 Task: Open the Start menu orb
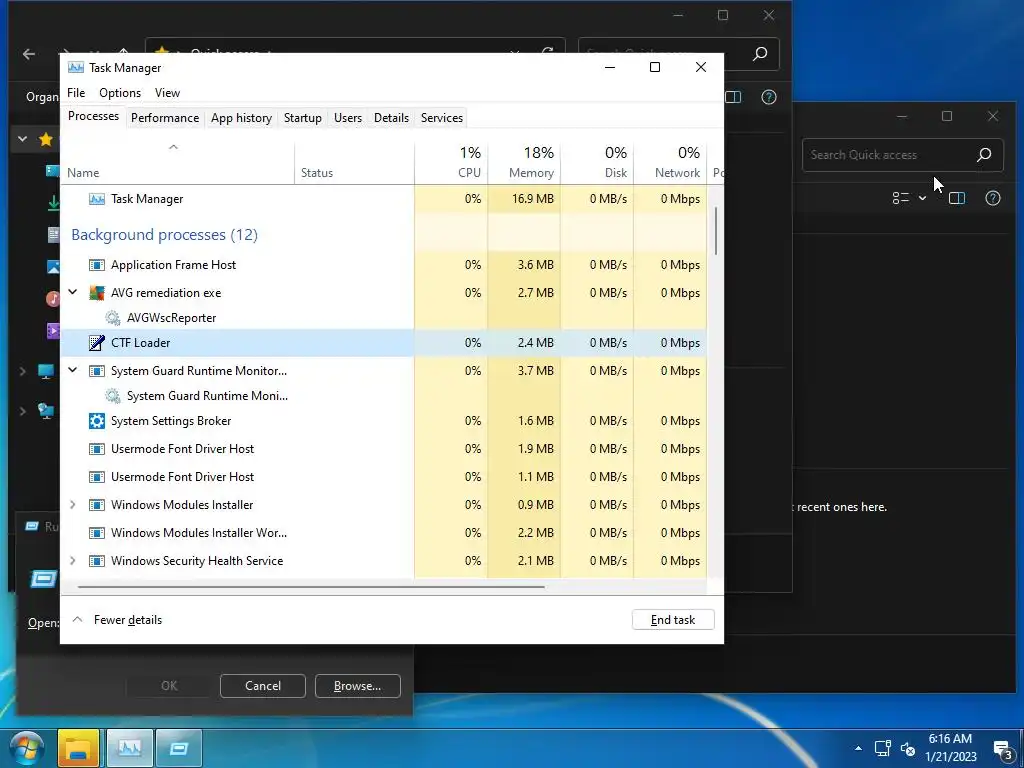27,749
